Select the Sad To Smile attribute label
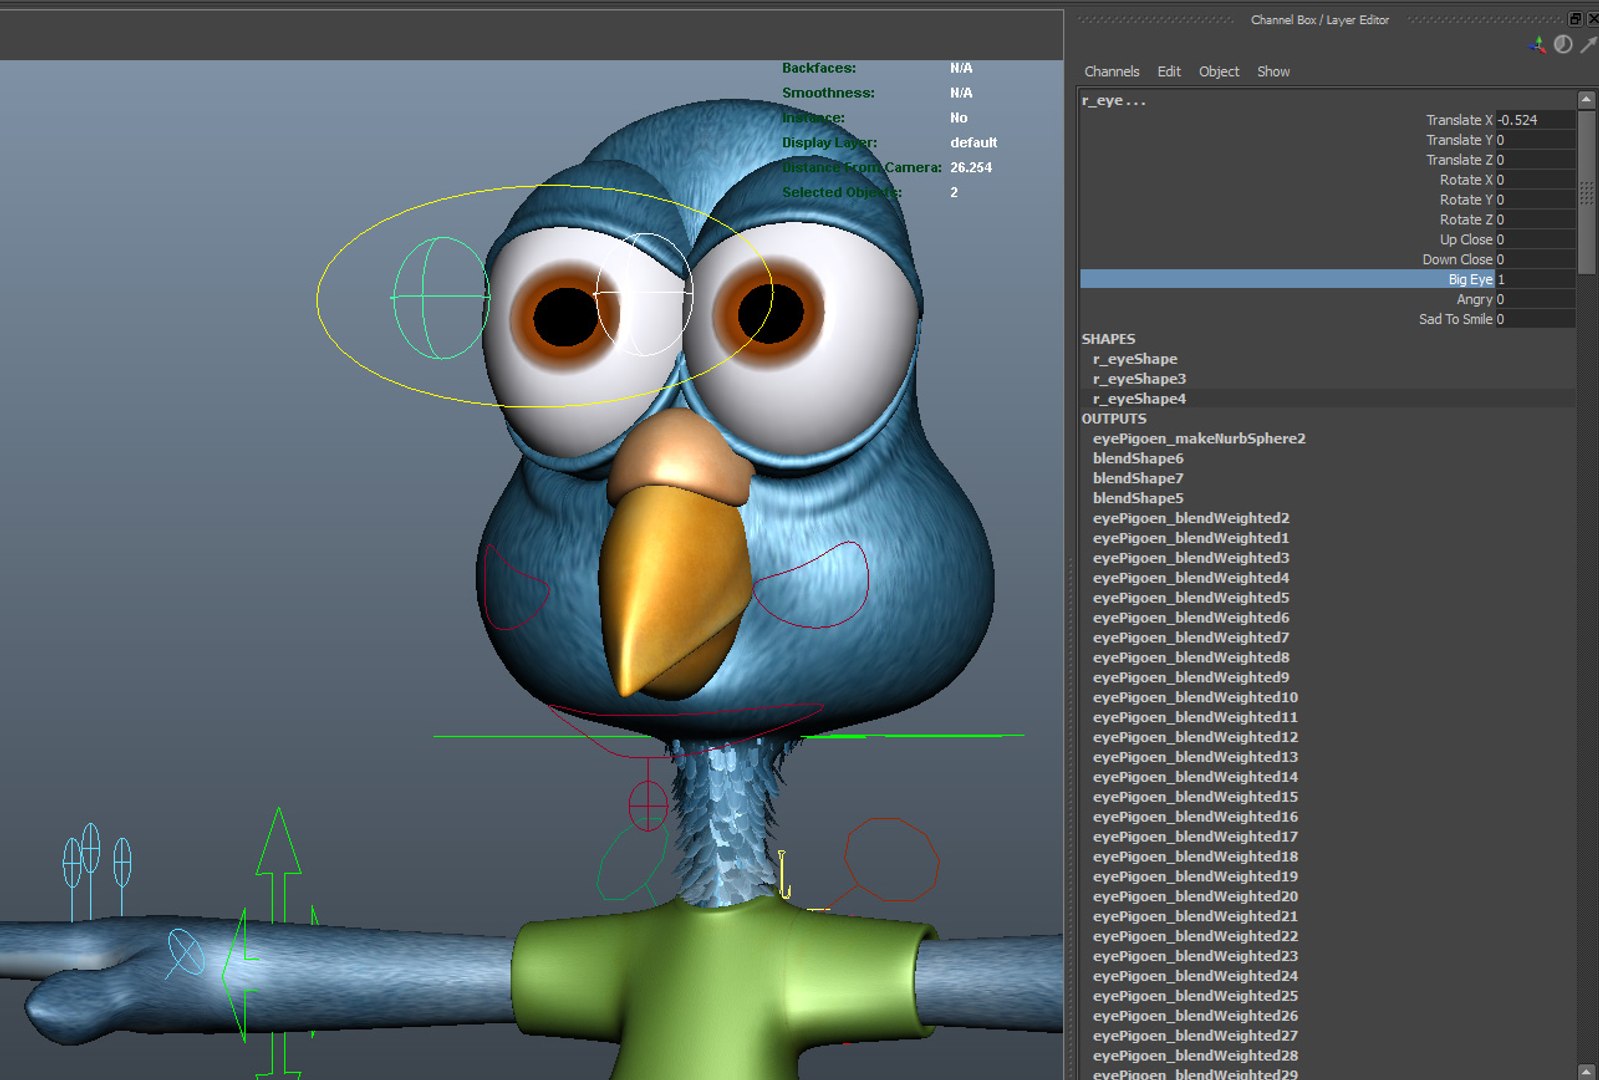Image resolution: width=1599 pixels, height=1080 pixels. point(1456,320)
